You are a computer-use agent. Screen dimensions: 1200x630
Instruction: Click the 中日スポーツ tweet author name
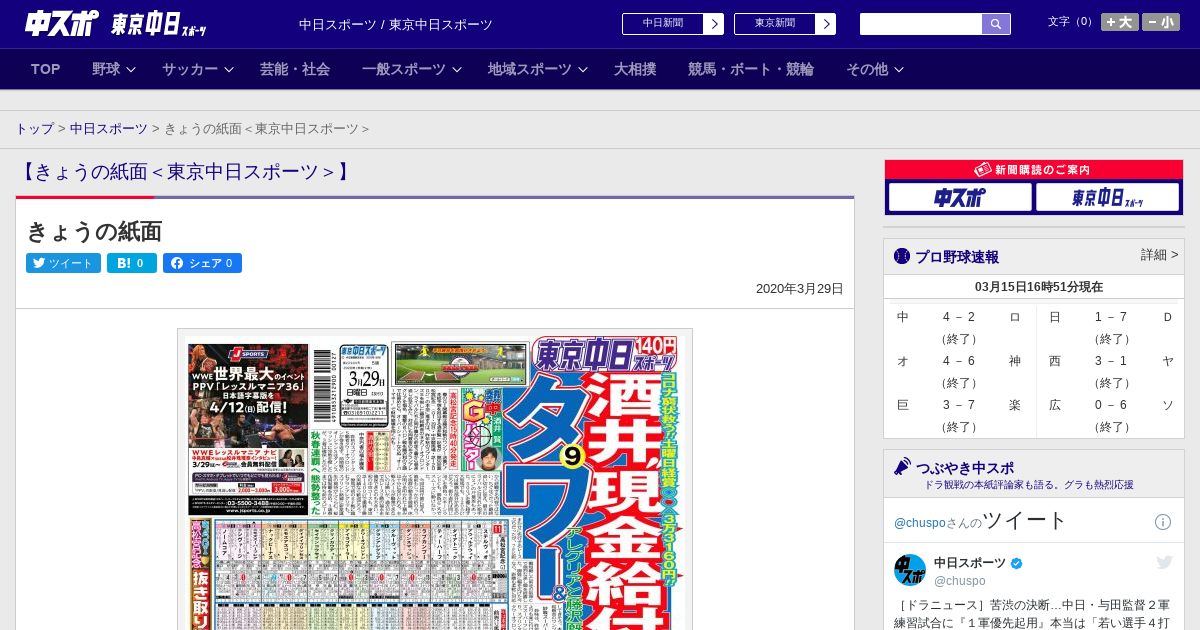(971, 563)
